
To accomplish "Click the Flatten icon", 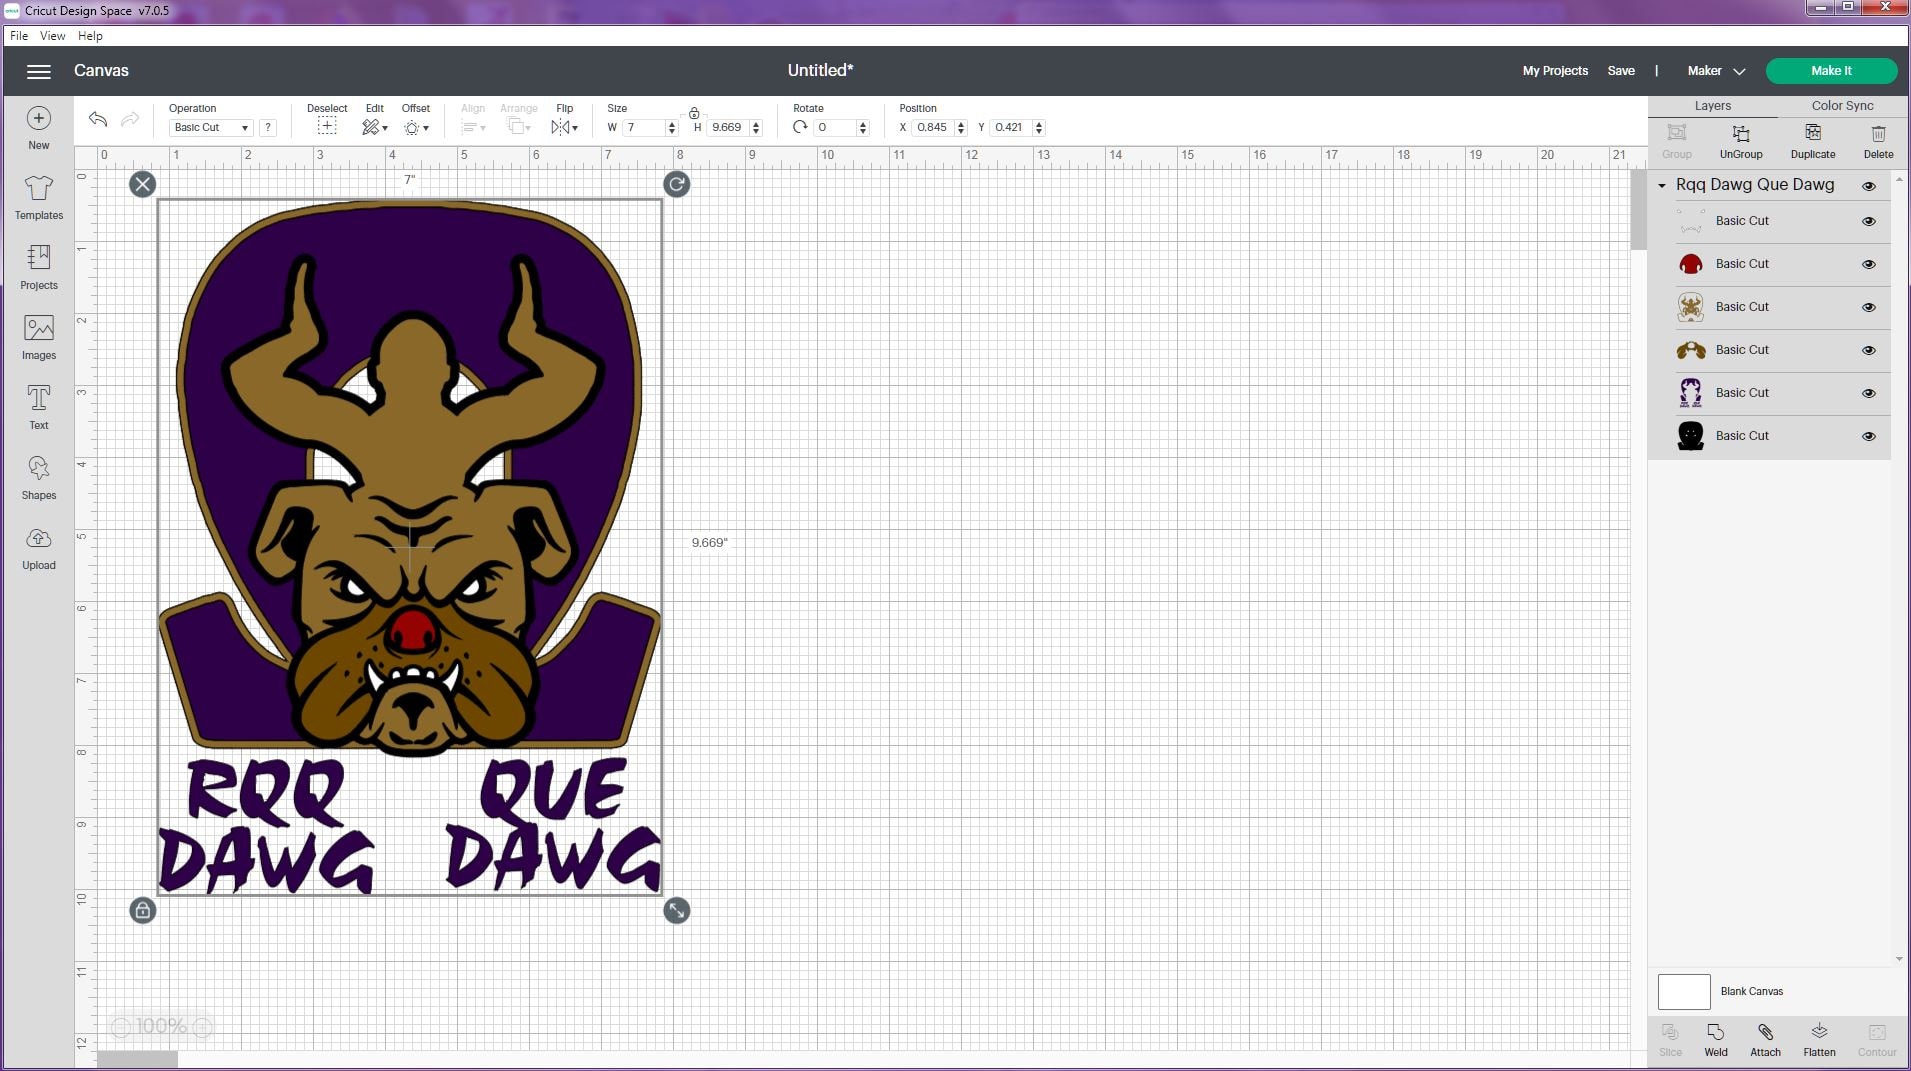I will click(x=1819, y=1040).
